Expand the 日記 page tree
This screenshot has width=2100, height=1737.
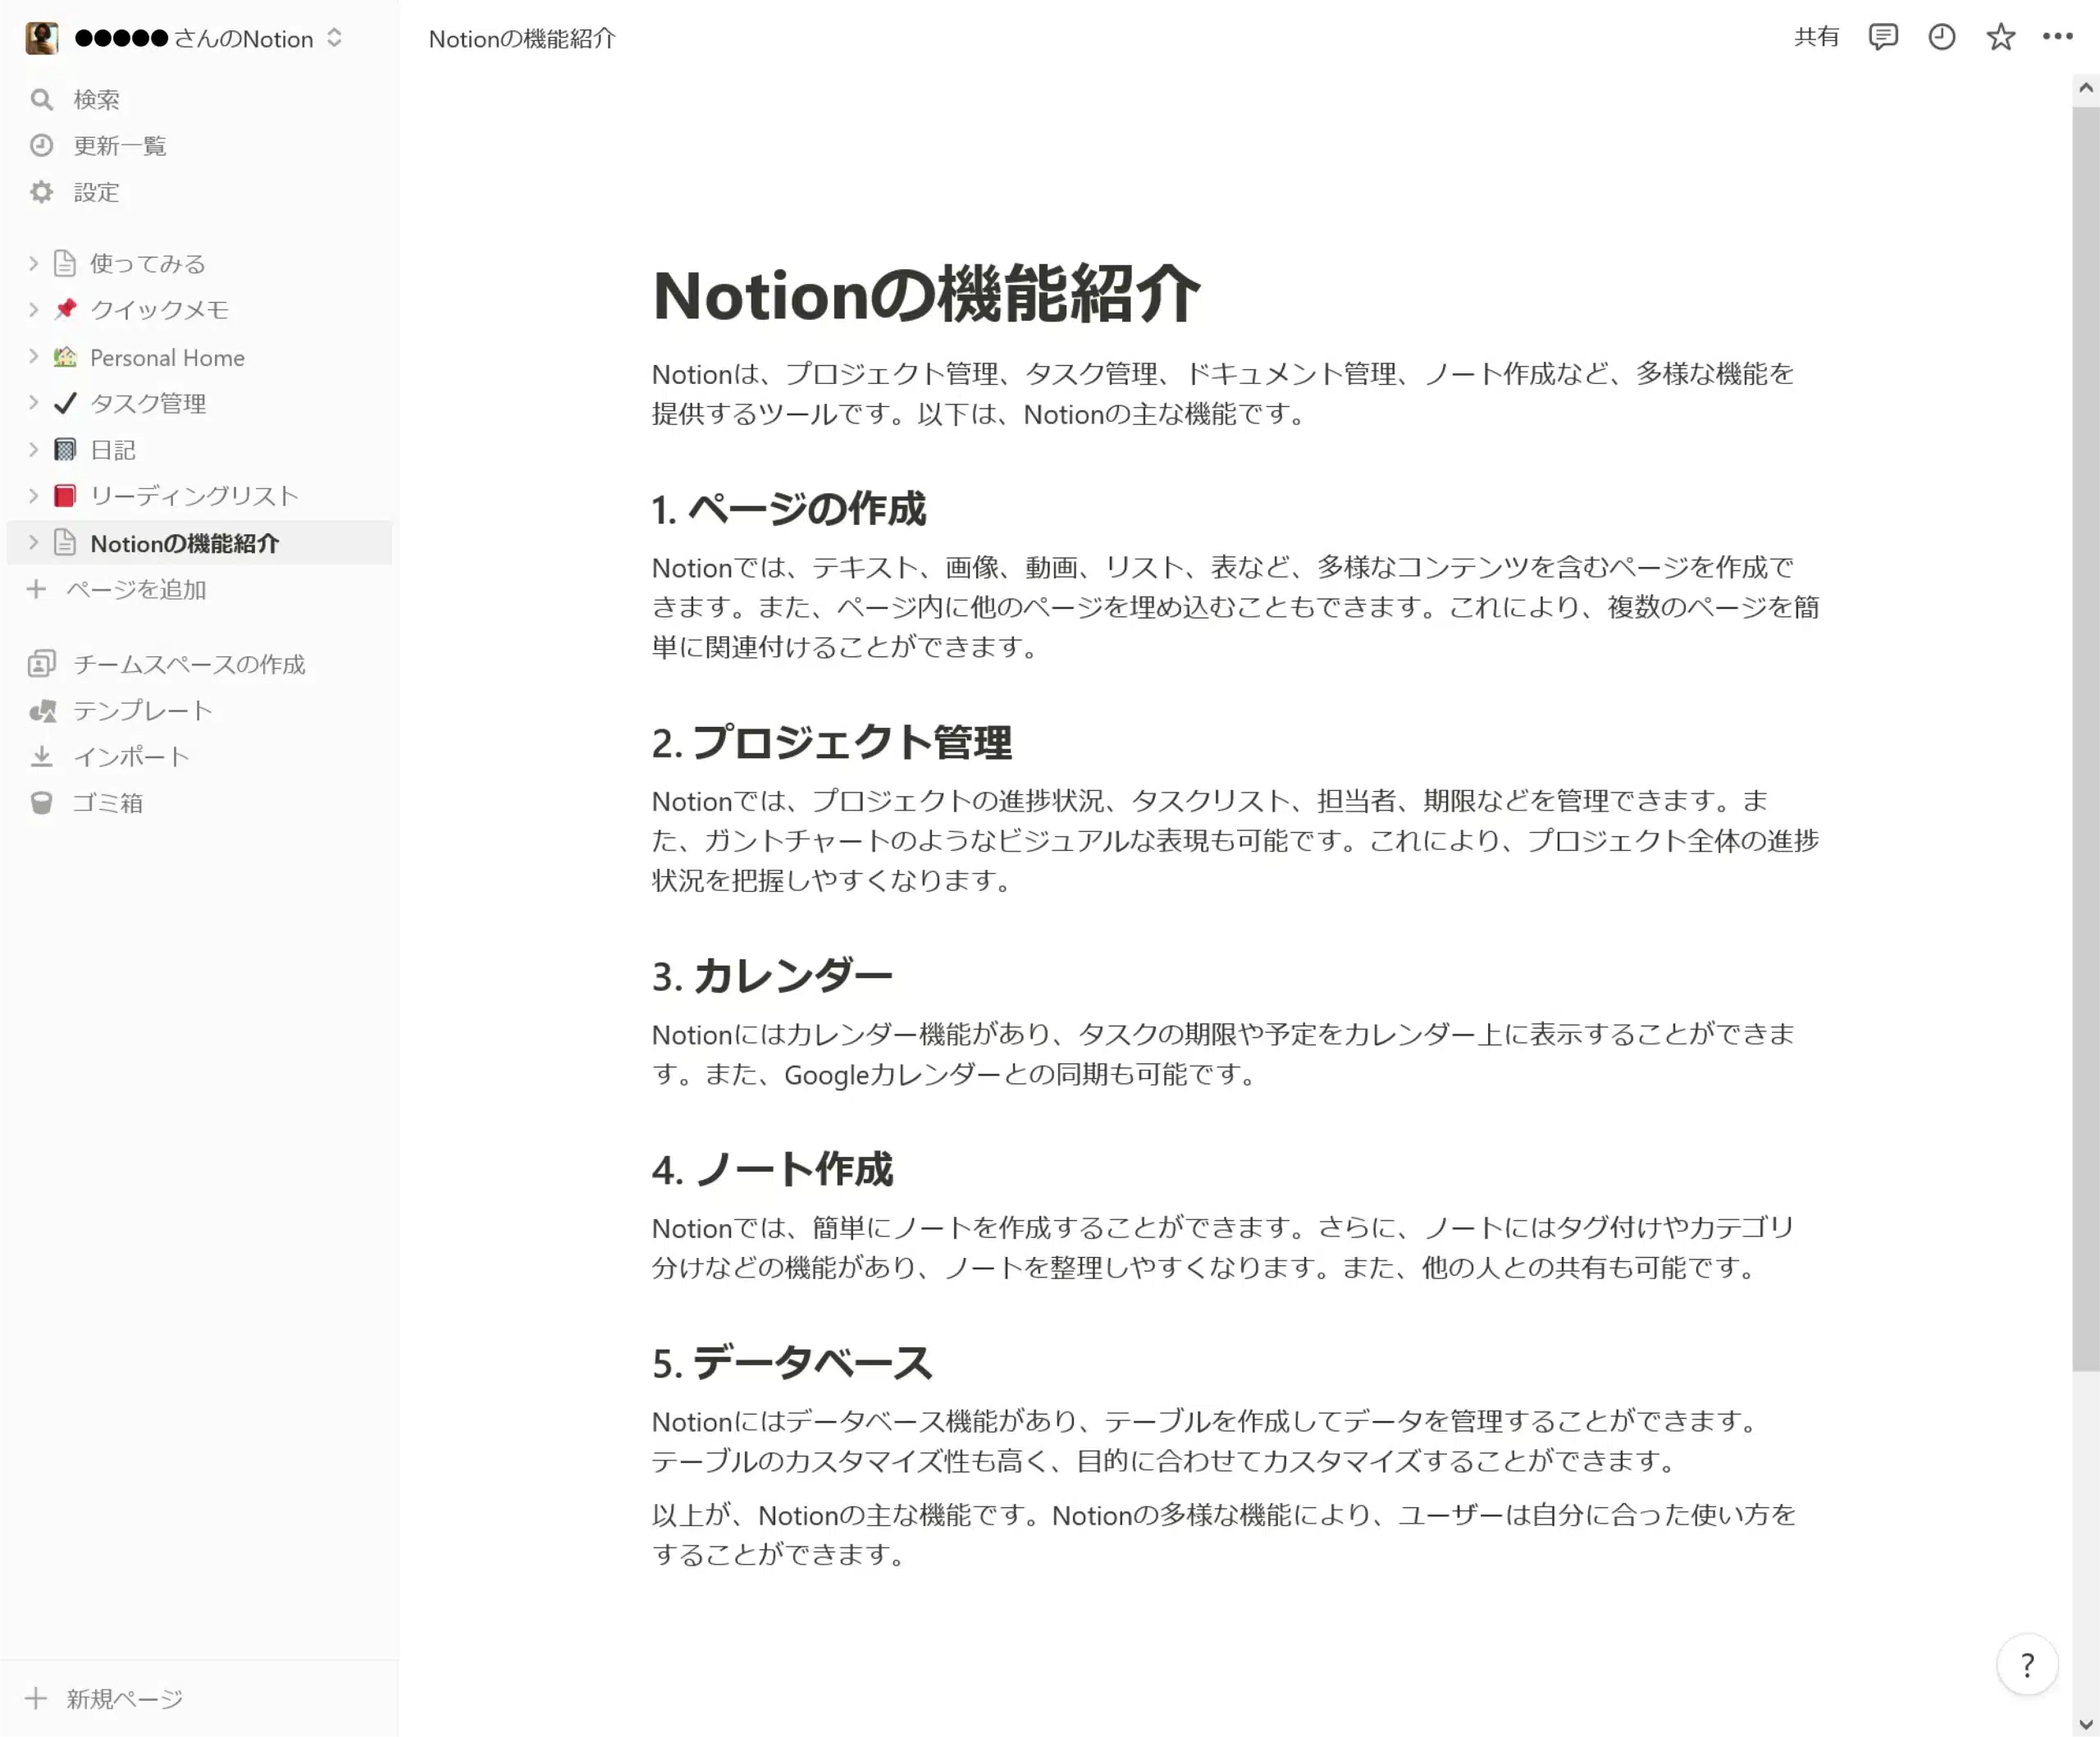click(33, 449)
